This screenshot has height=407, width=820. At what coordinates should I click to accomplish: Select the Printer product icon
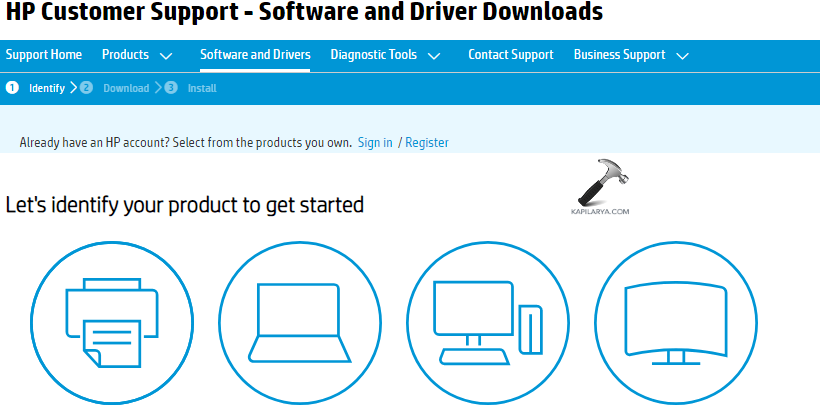[112, 323]
